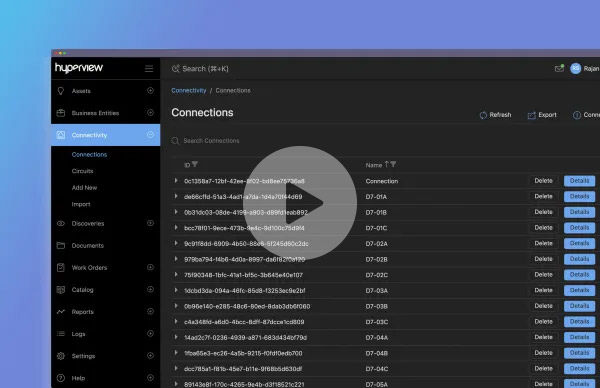The height and width of the screenshot is (388, 600).
Task: Expand the Catalog plus icon
Action: click(x=150, y=289)
